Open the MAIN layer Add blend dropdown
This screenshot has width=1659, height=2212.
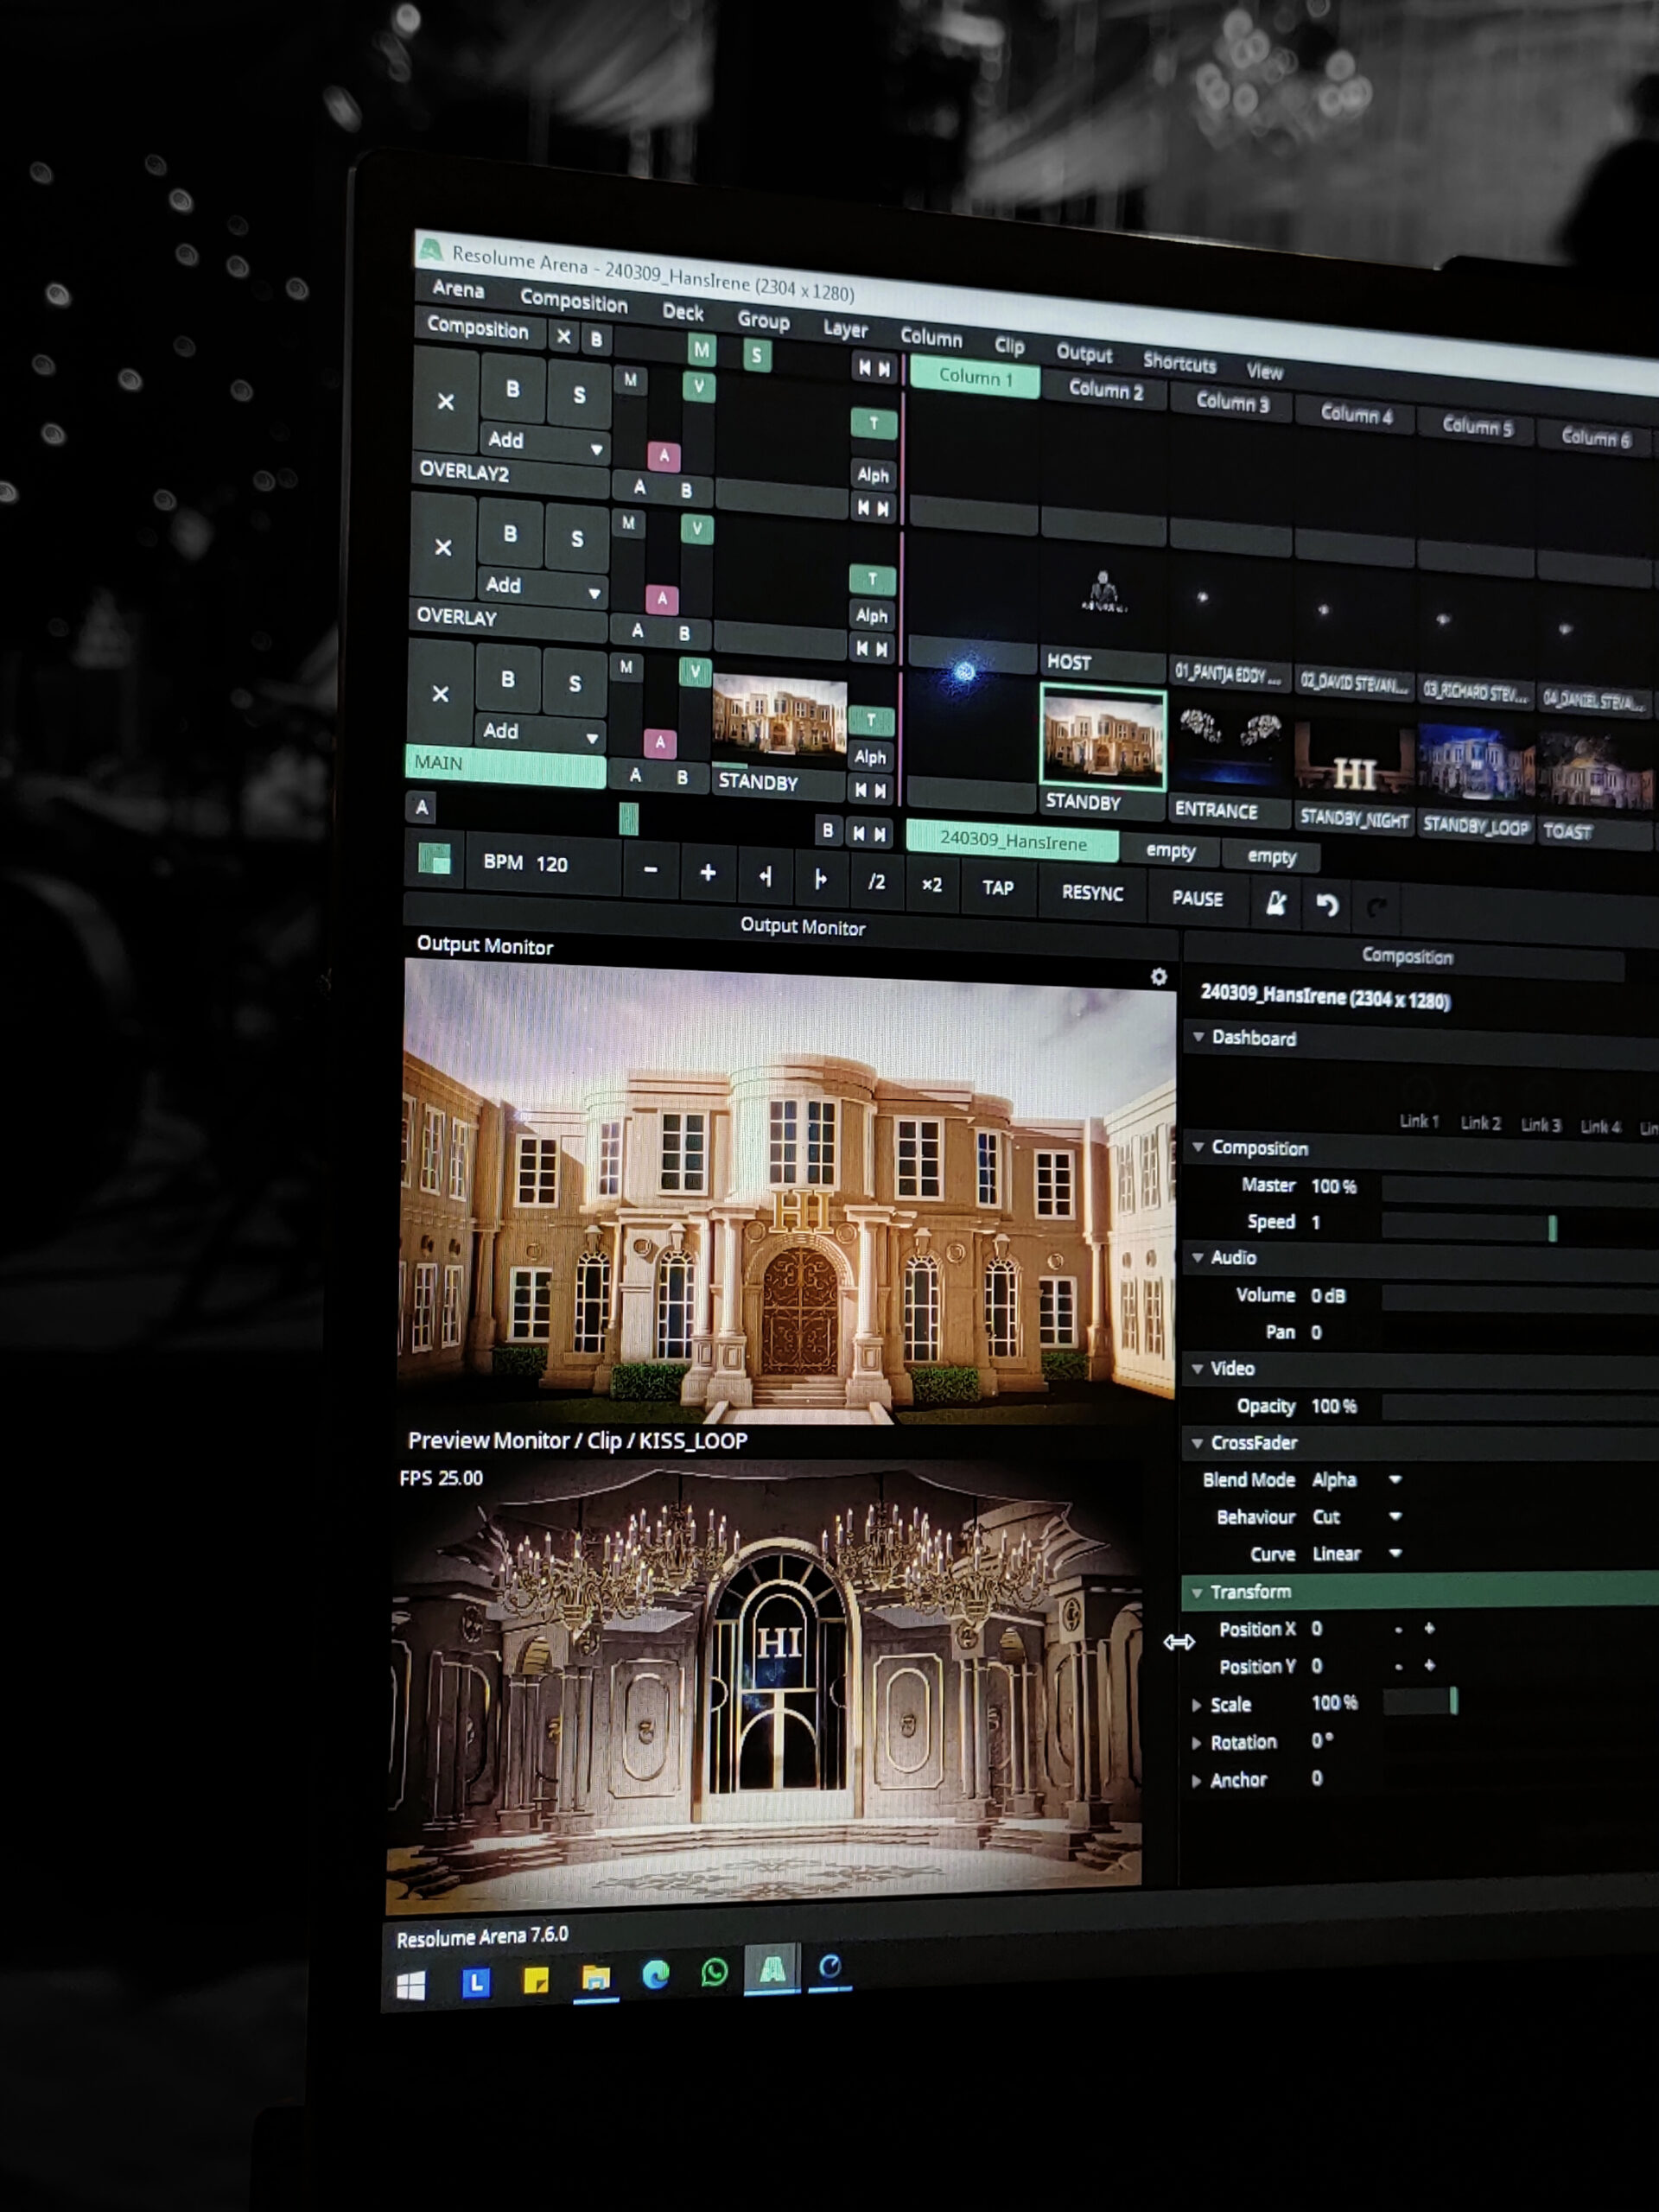pos(541,733)
